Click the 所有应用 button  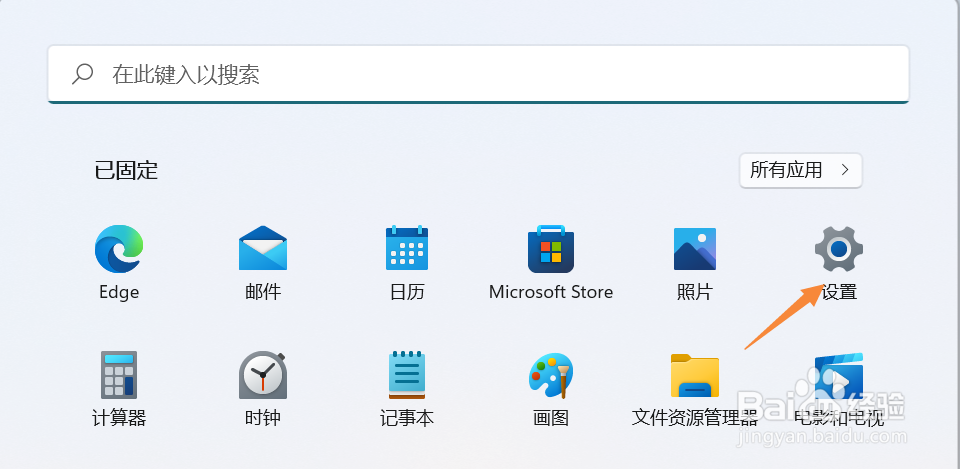coord(801,170)
